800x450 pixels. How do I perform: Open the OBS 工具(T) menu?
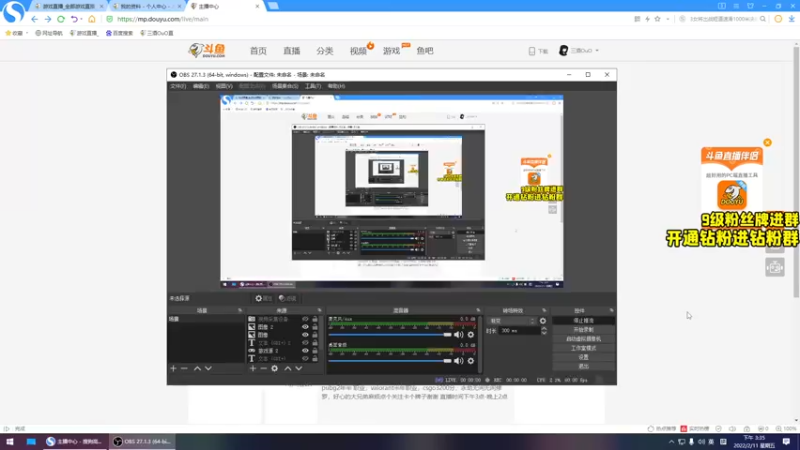[313, 86]
